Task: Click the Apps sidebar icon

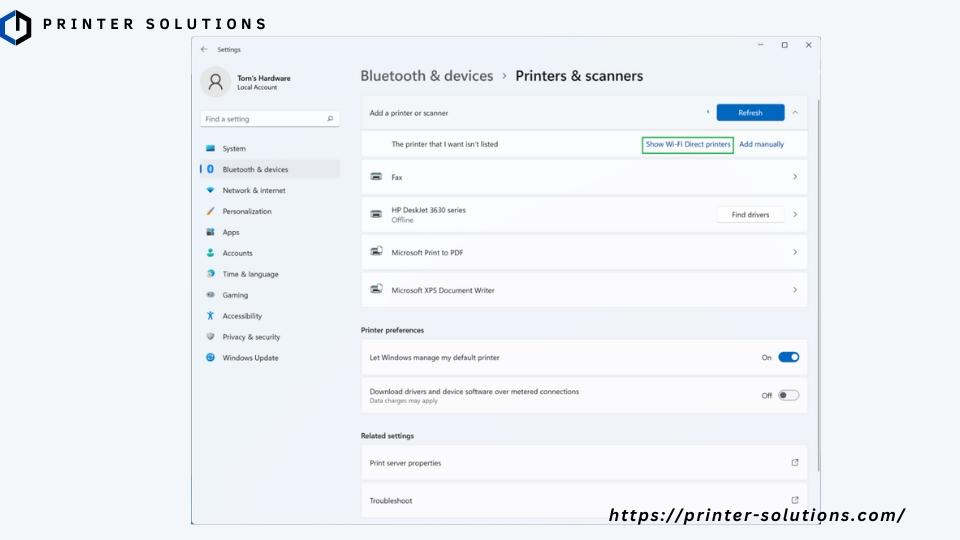Action: [210, 231]
